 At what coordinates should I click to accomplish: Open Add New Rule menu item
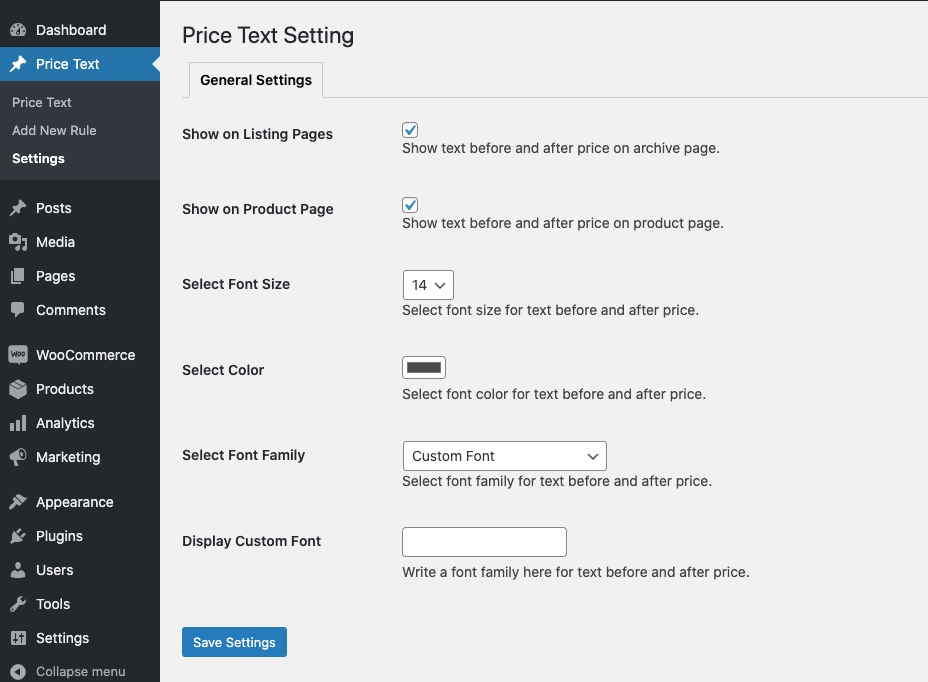pos(54,130)
